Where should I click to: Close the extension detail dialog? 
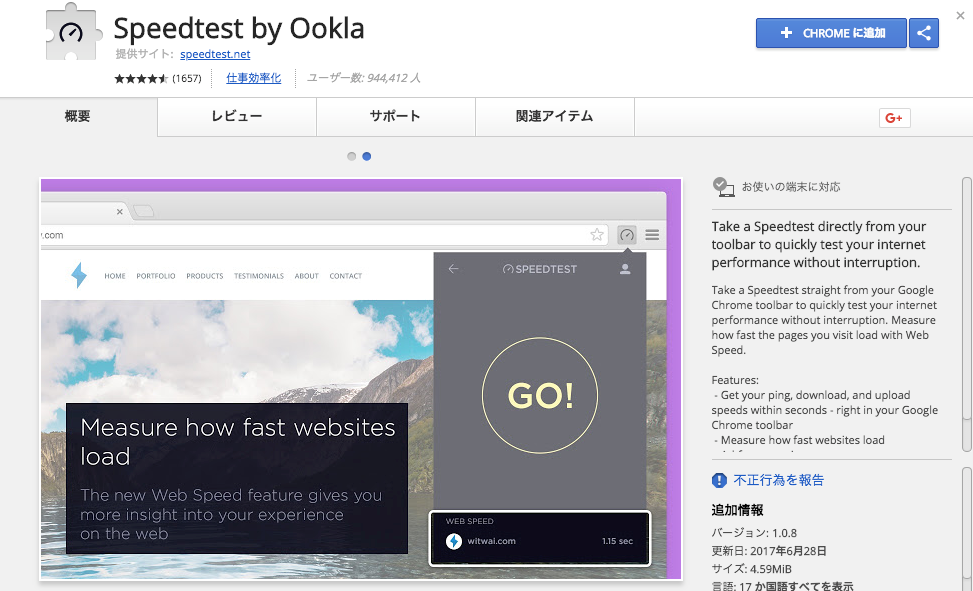[x=960, y=15]
